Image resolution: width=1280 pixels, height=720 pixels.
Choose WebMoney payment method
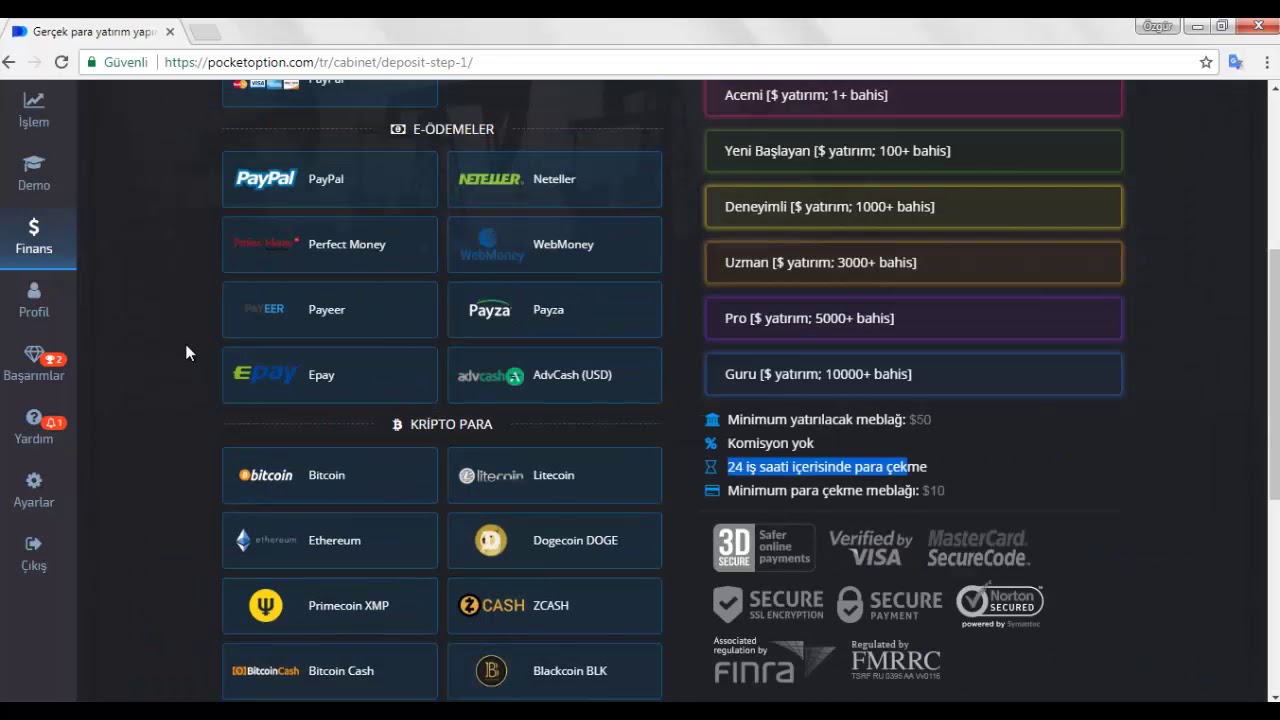tap(555, 244)
